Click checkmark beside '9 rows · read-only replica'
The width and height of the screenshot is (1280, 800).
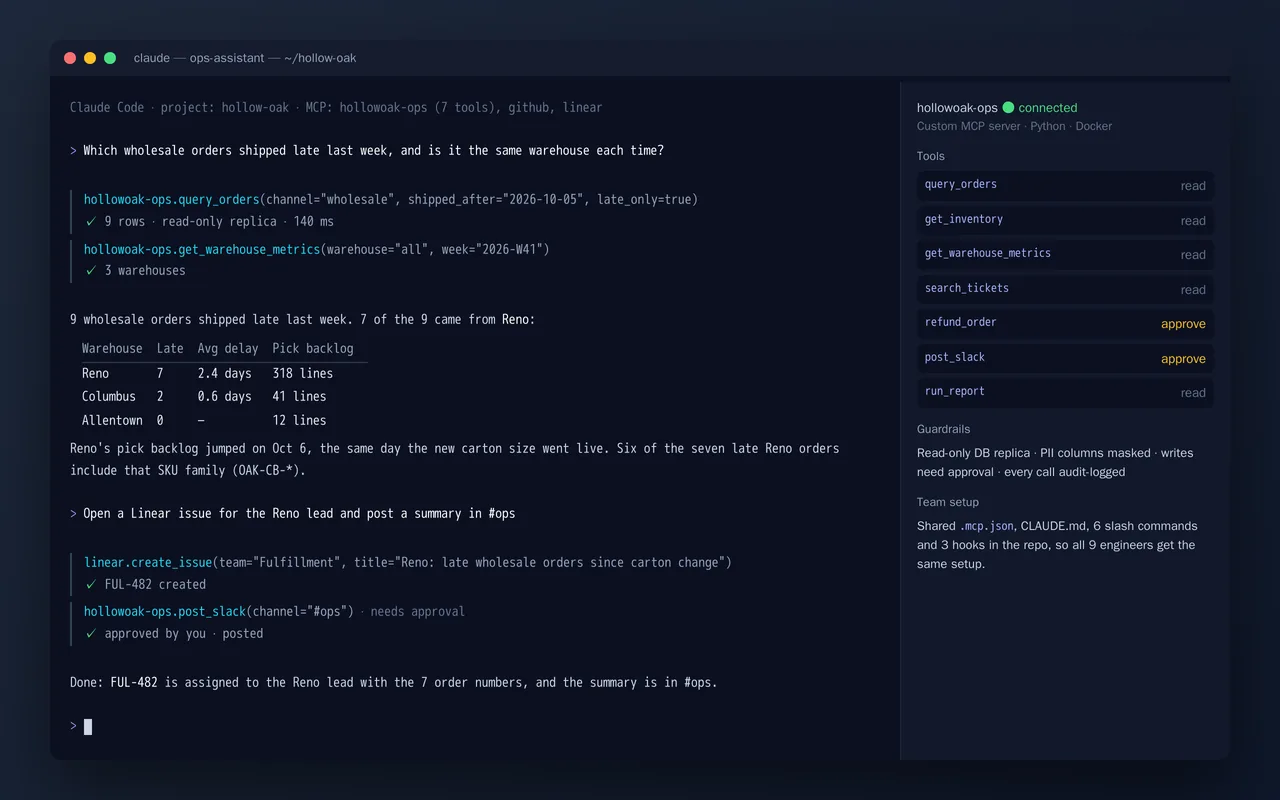click(91, 222)
